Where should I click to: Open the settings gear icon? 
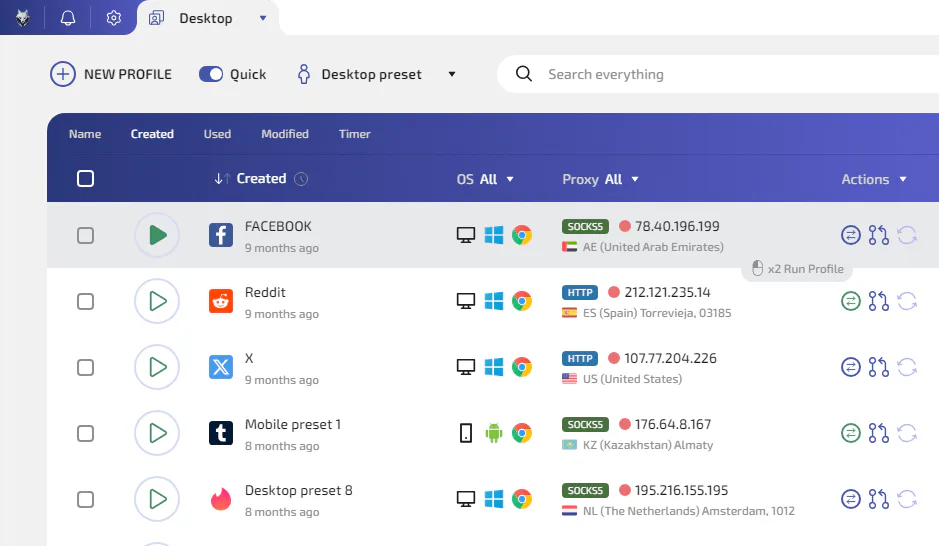point(113,18)
